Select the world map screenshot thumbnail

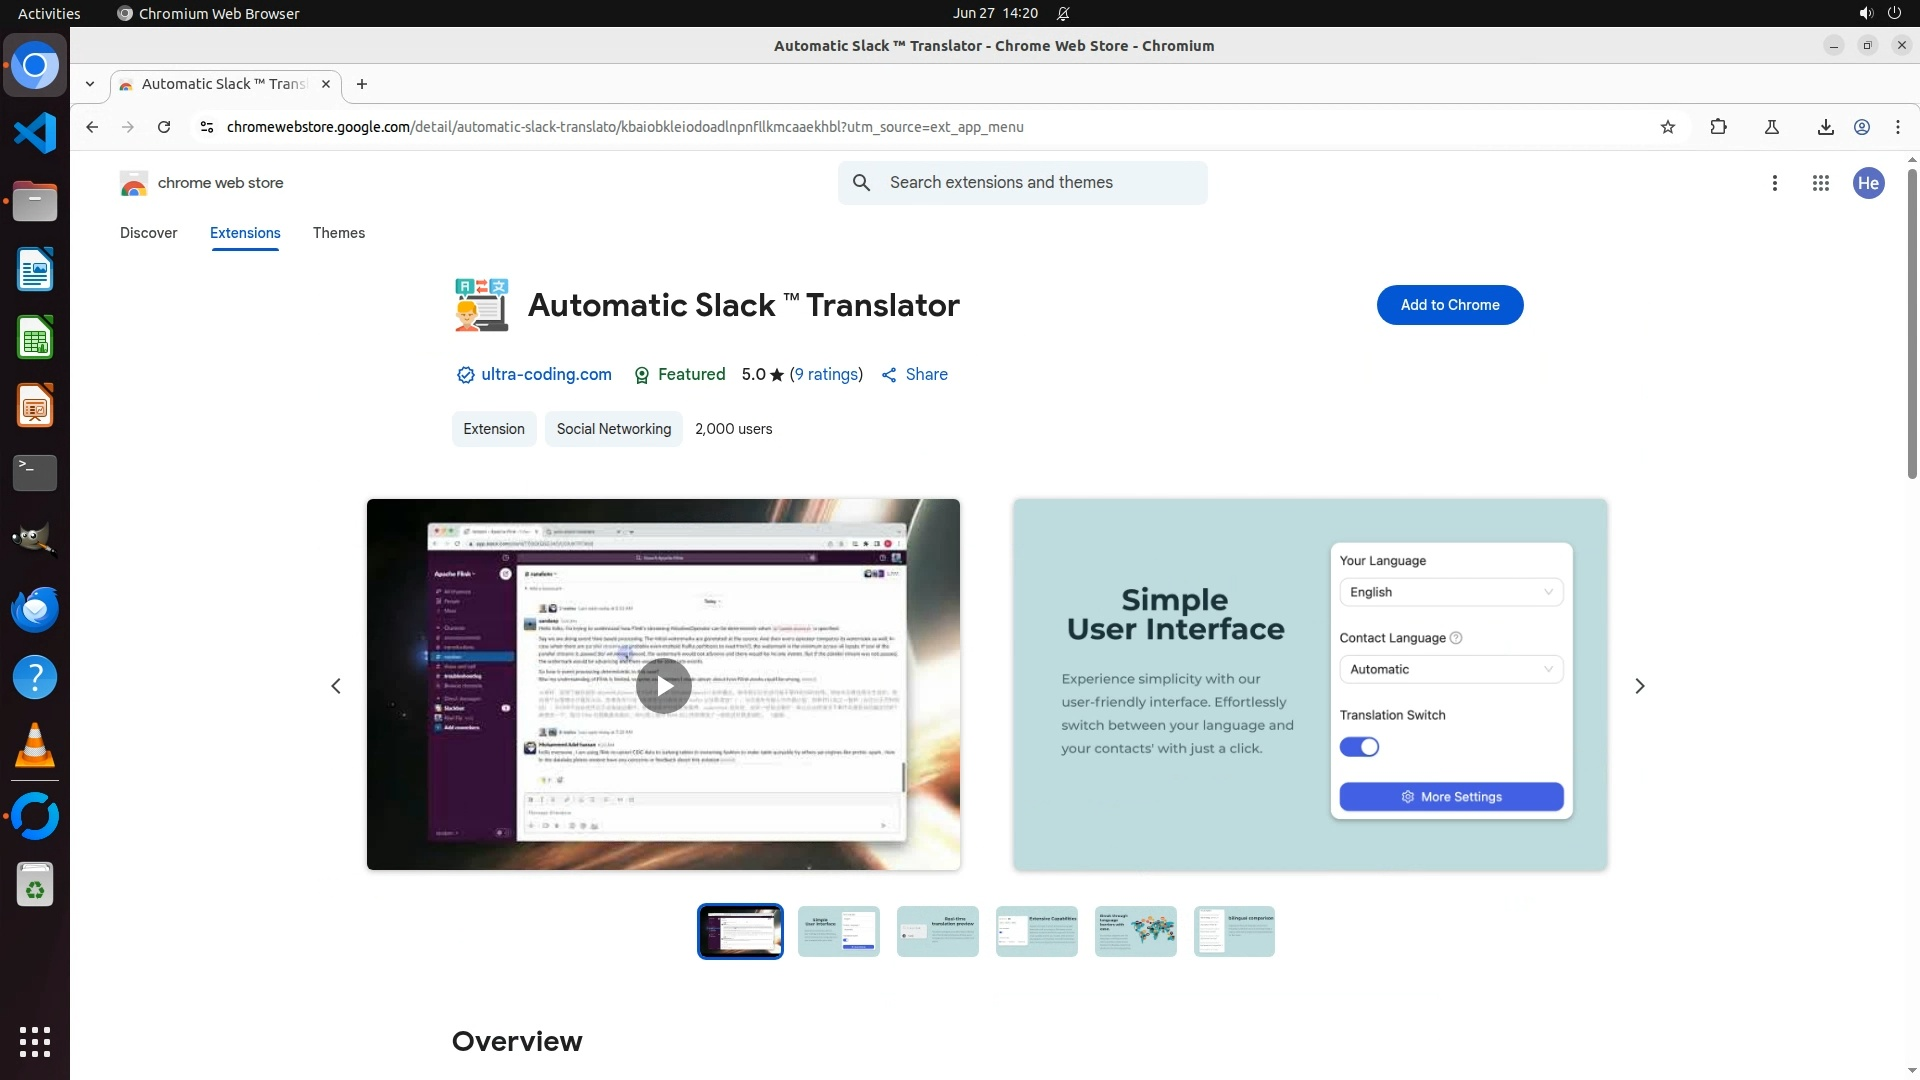tap(1135, 931)
